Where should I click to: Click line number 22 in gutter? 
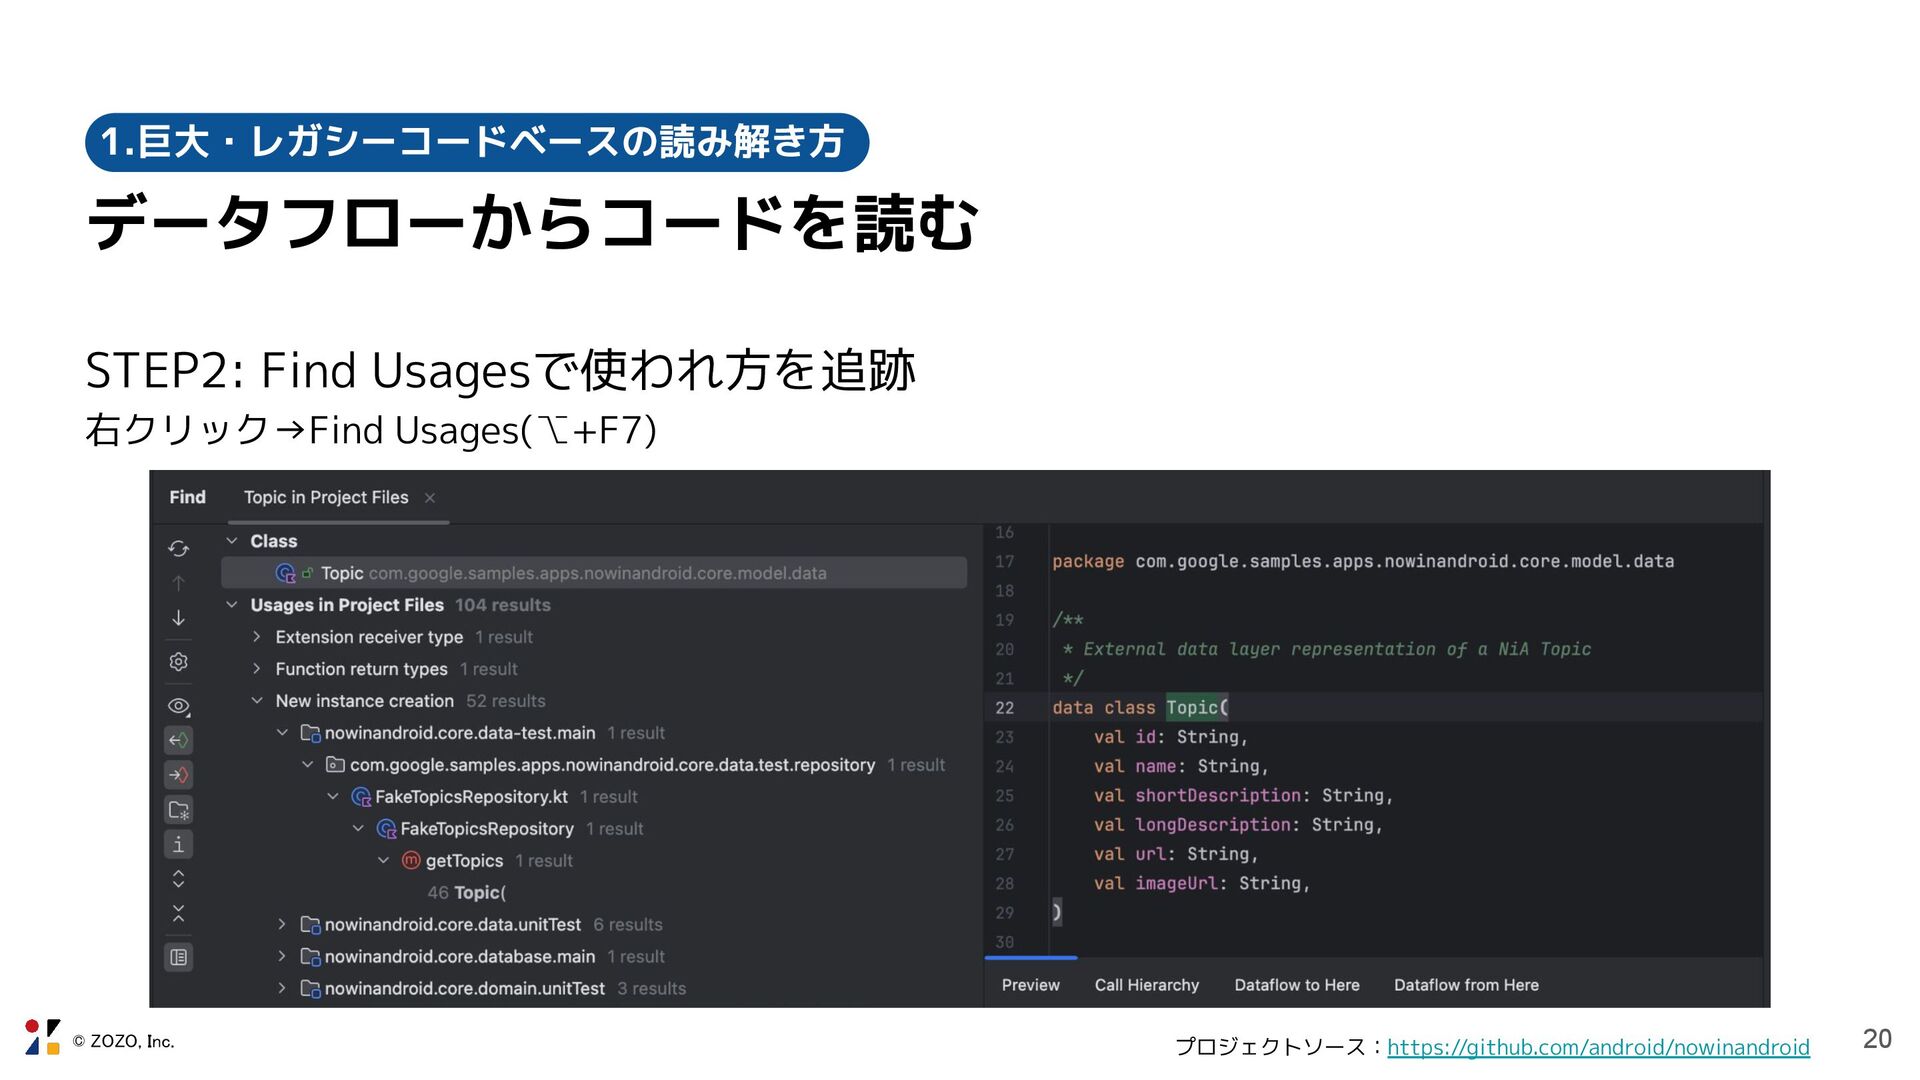(x=1005, y=707)
